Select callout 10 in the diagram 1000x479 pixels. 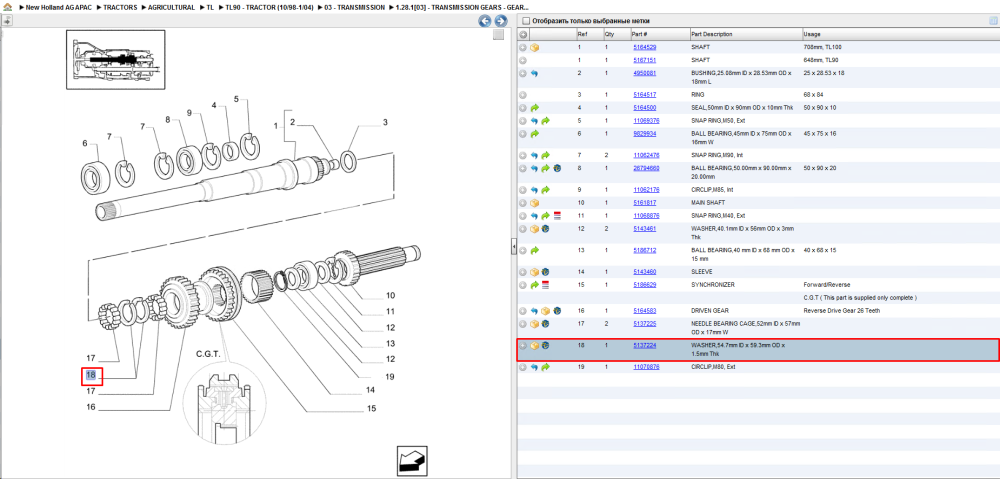tap(390, 295)
